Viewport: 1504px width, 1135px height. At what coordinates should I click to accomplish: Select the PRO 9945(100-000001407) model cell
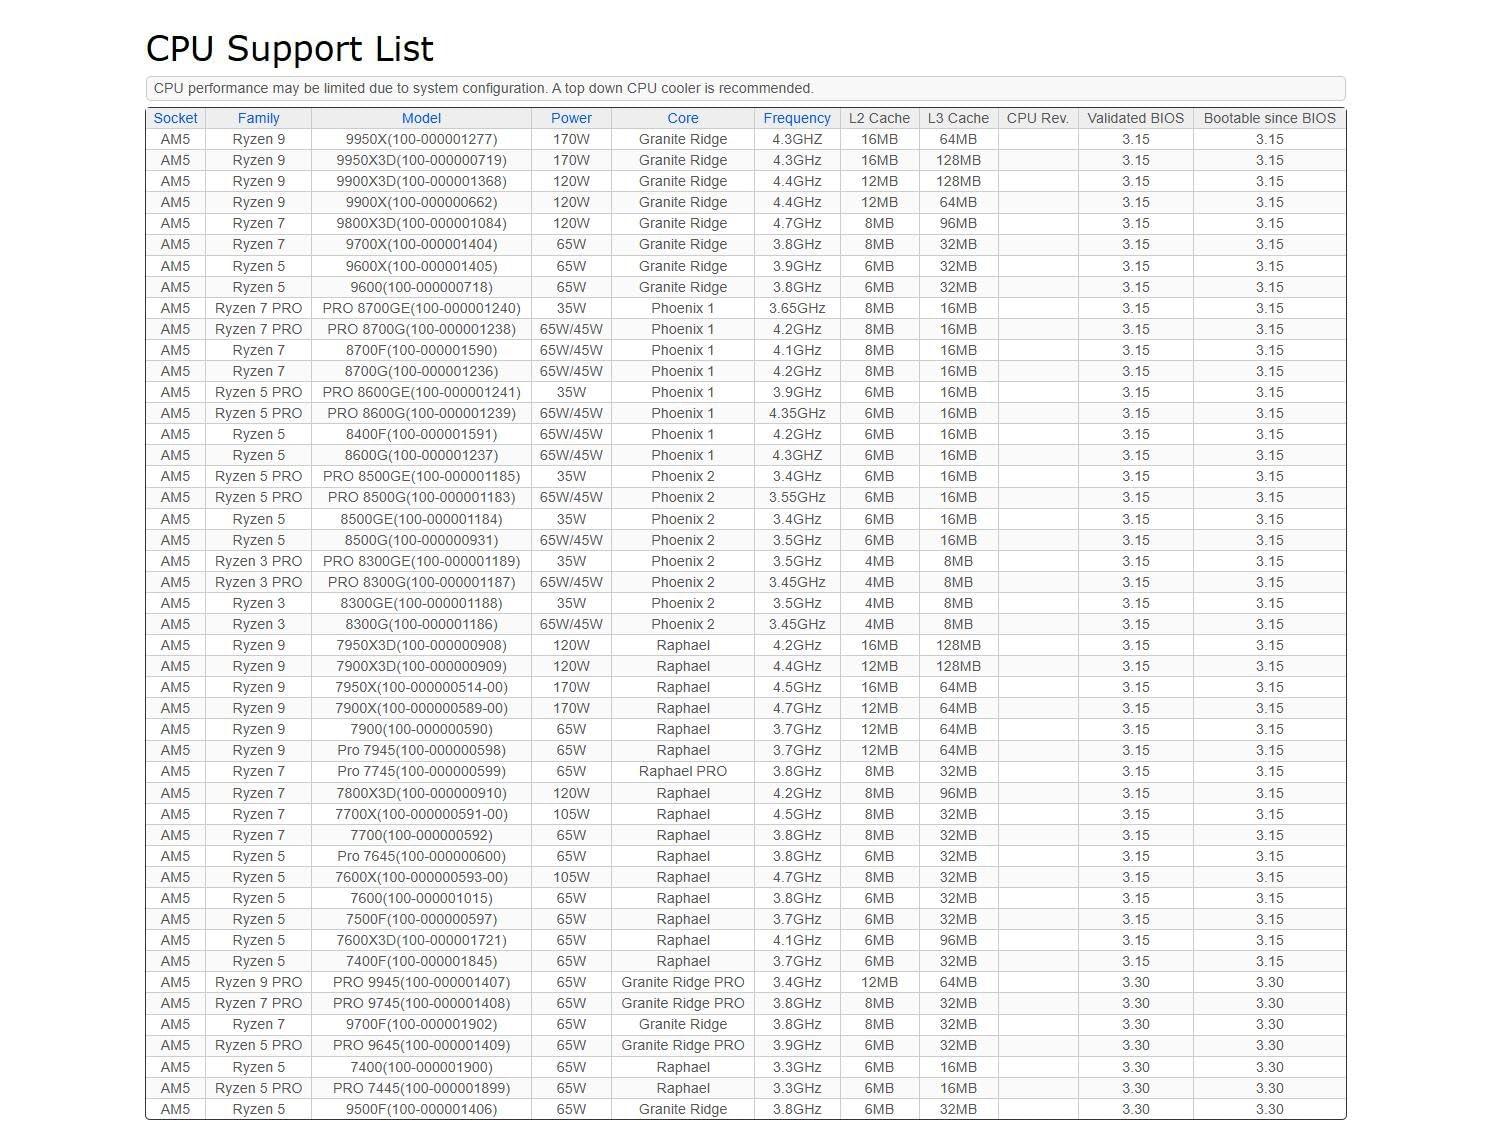tap(421, 982)
